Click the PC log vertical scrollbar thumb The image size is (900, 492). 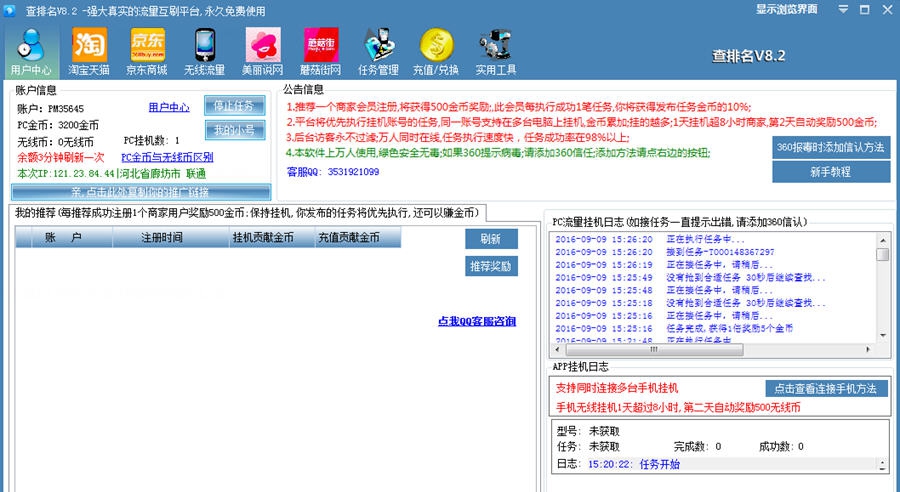(x=883, y=254)
